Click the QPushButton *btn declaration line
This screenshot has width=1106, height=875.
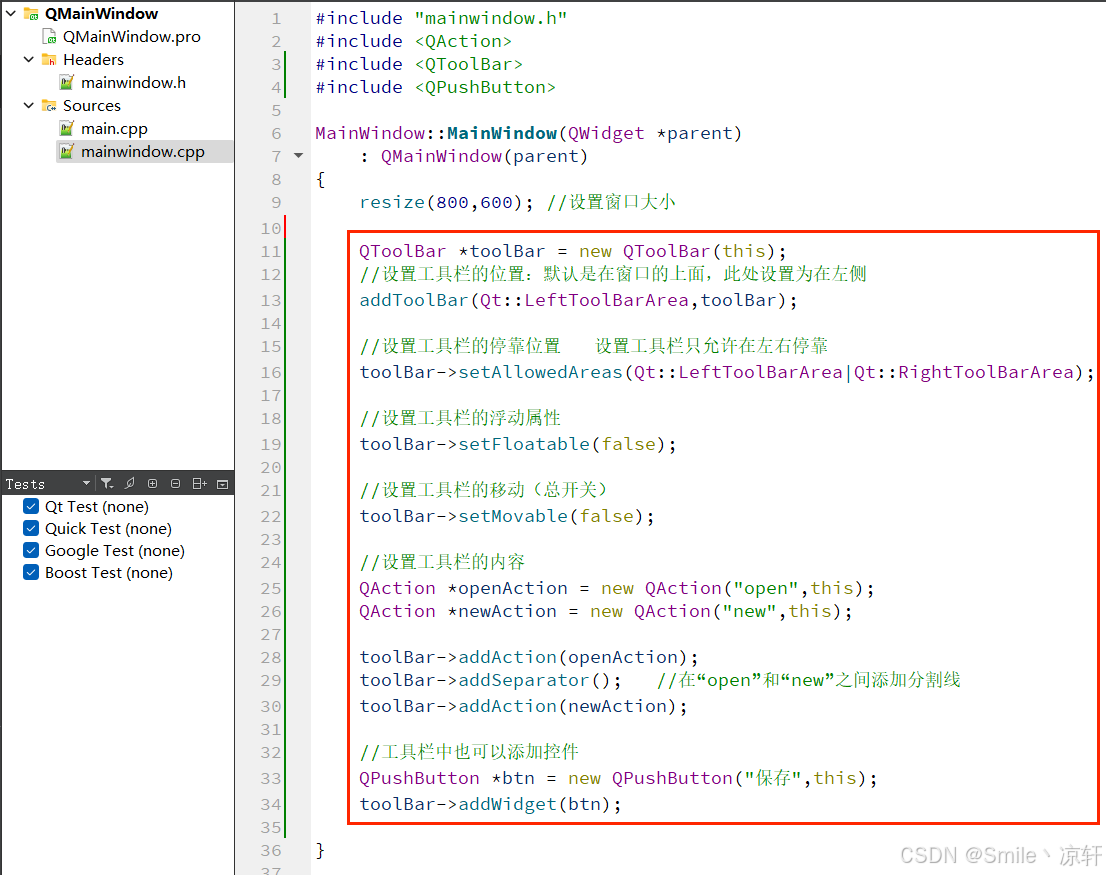[x=619, y=778]
